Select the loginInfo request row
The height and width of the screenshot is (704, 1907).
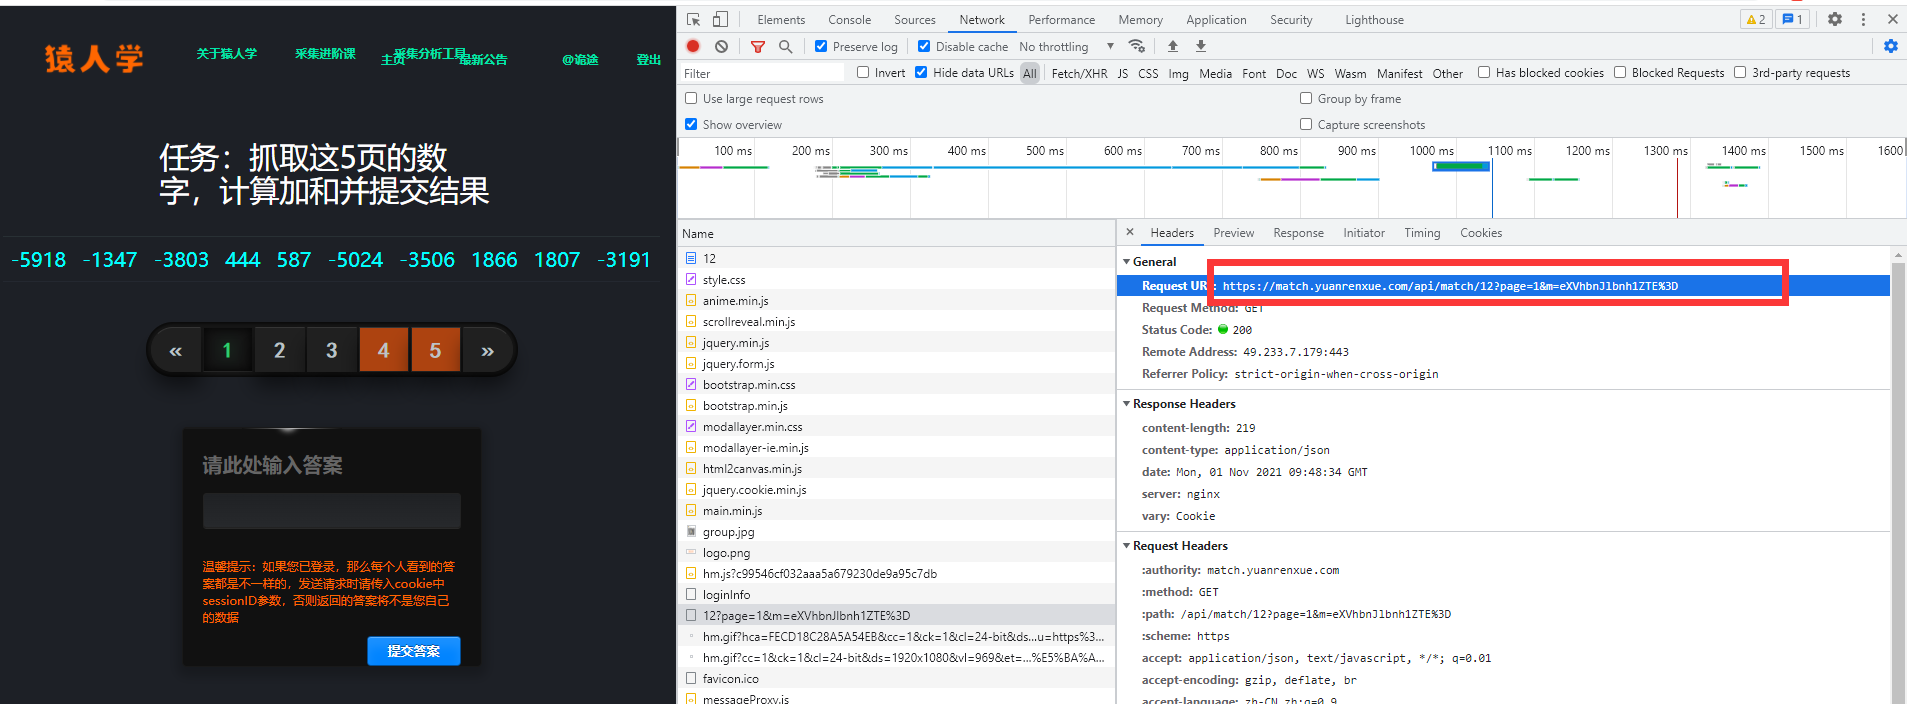[x=896, y=595]
